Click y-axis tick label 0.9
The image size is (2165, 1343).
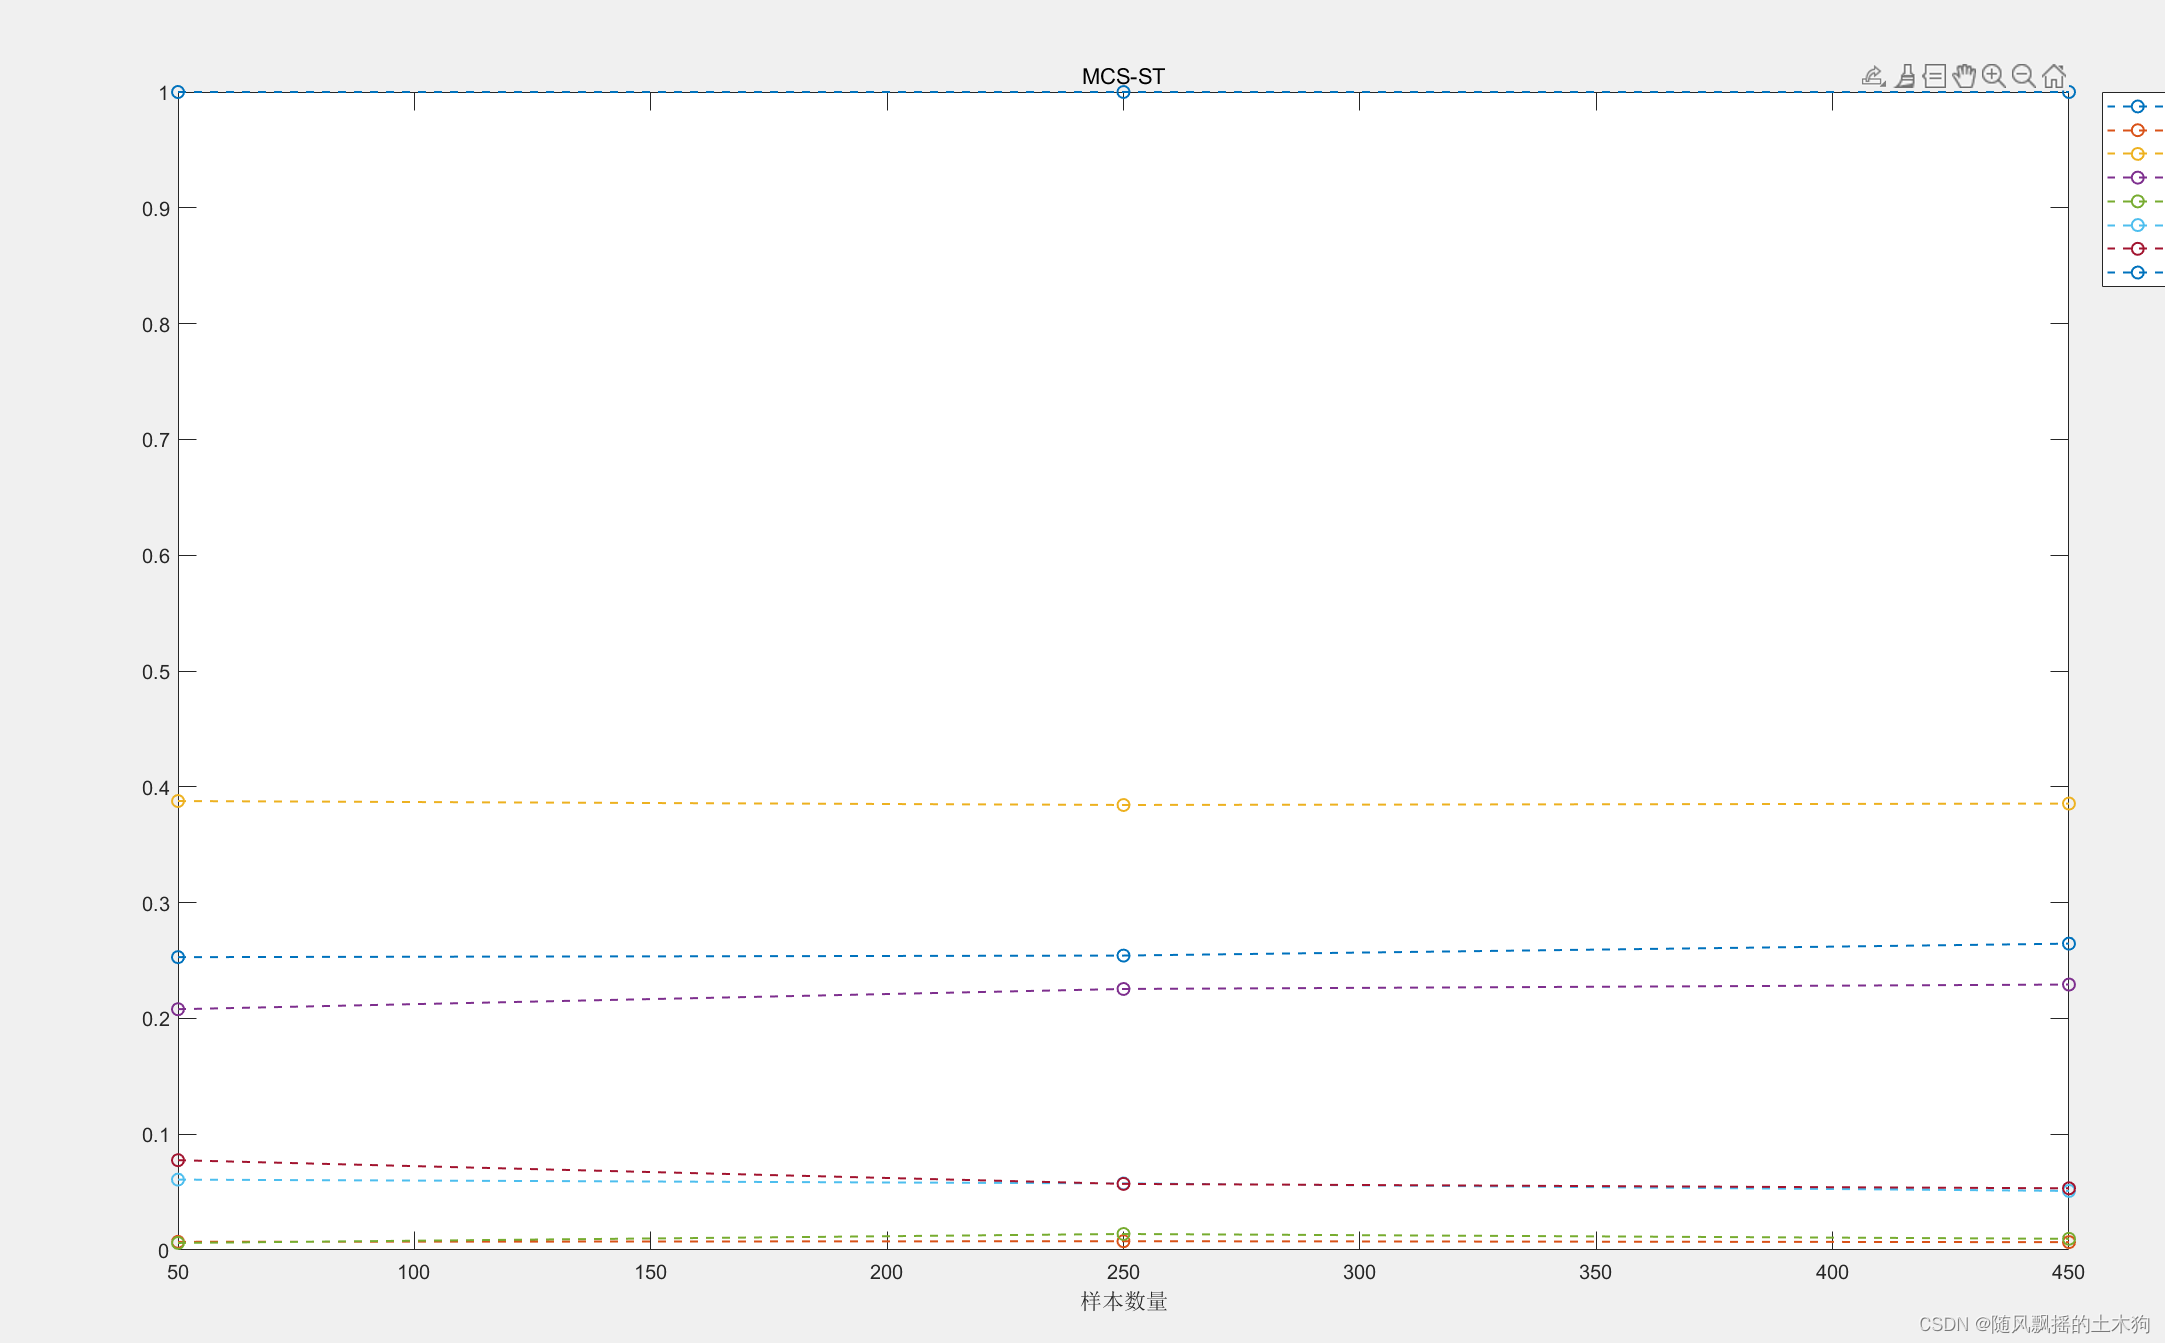[x=156, y=209]
